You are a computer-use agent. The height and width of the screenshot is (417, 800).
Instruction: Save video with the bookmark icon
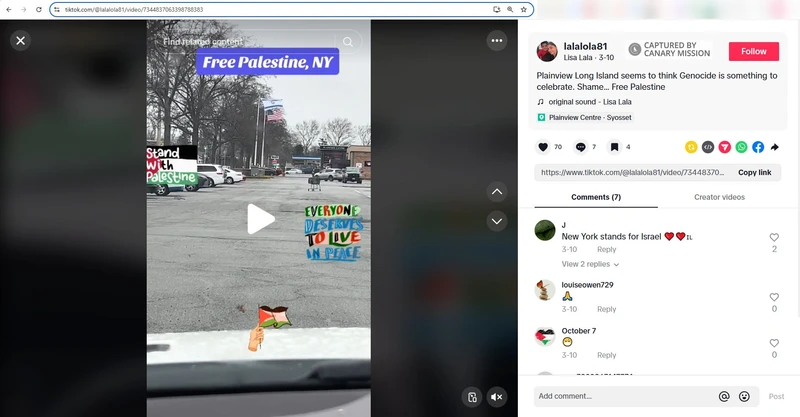point(614,147)
